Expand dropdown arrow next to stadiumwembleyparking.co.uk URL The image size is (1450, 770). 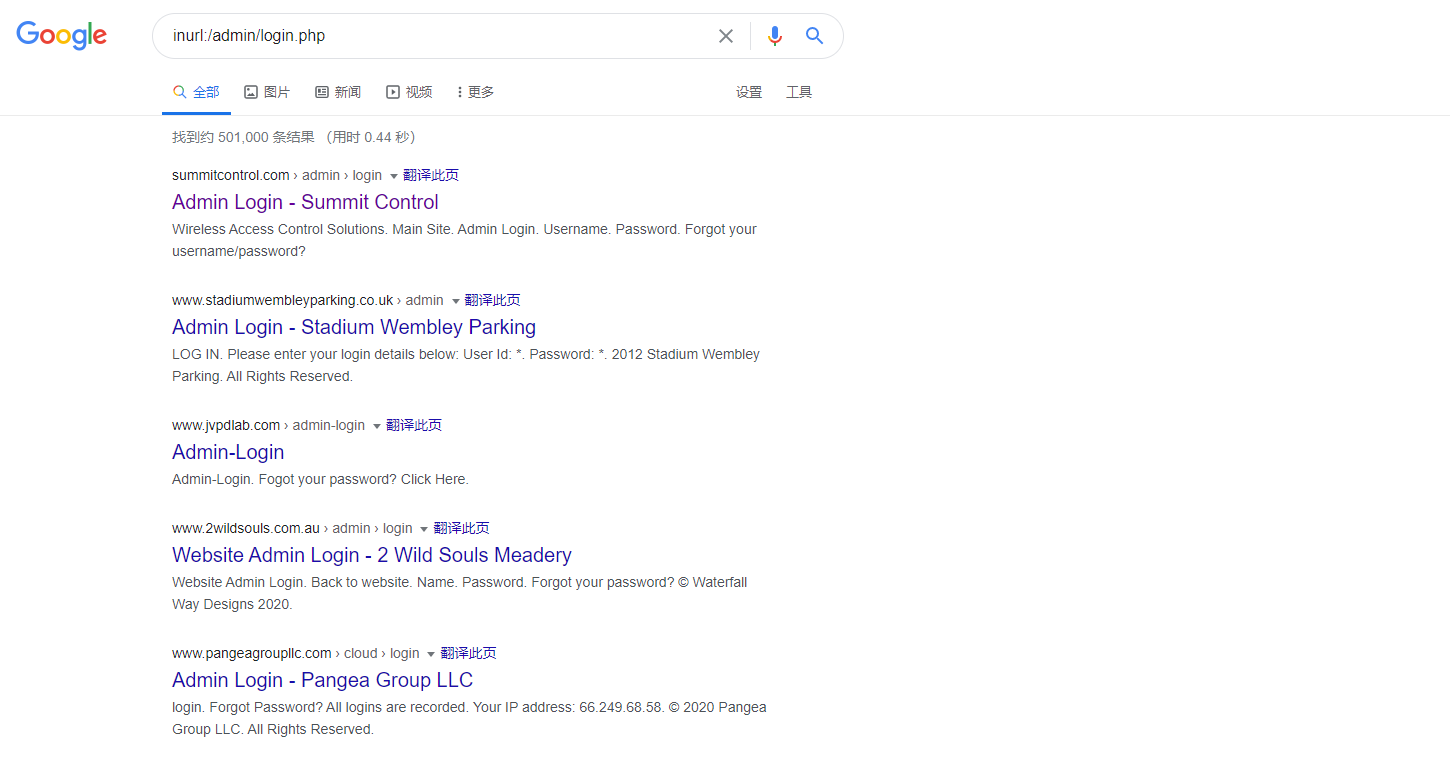[456, 301]
